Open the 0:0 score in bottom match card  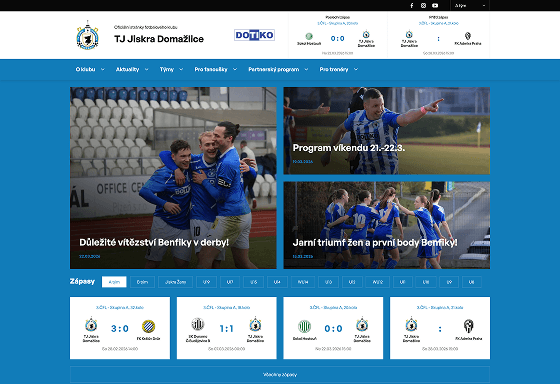click(x=333, y=328)
